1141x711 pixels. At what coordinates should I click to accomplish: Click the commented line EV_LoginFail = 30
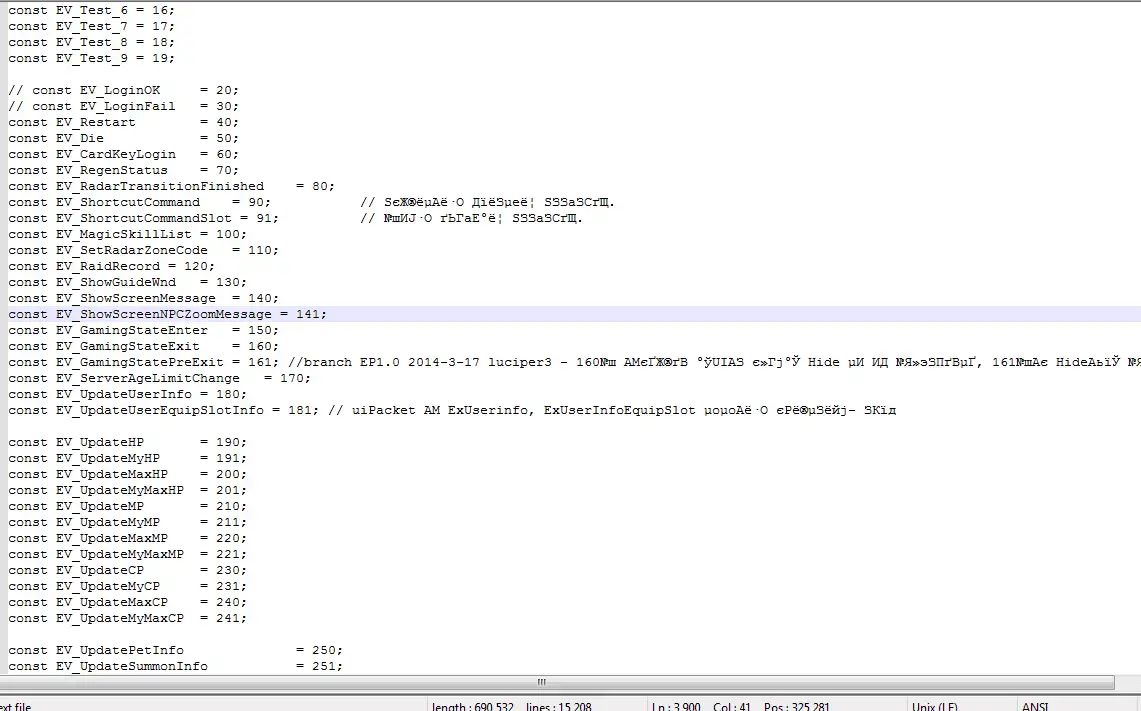coord(123,106)
